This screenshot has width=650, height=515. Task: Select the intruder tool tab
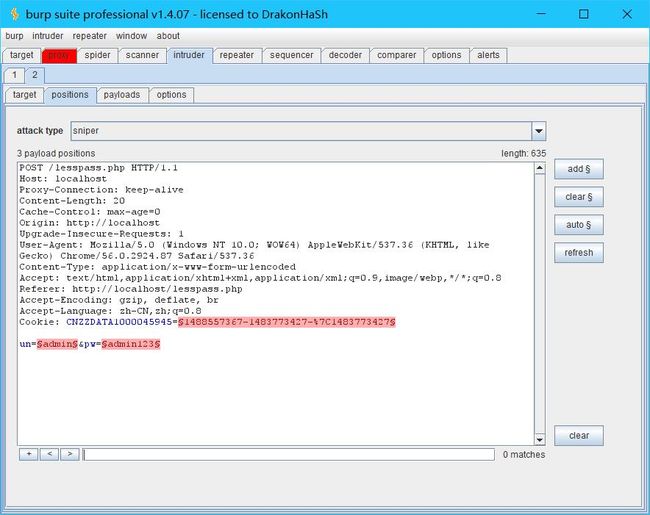[x=189, y=55]
